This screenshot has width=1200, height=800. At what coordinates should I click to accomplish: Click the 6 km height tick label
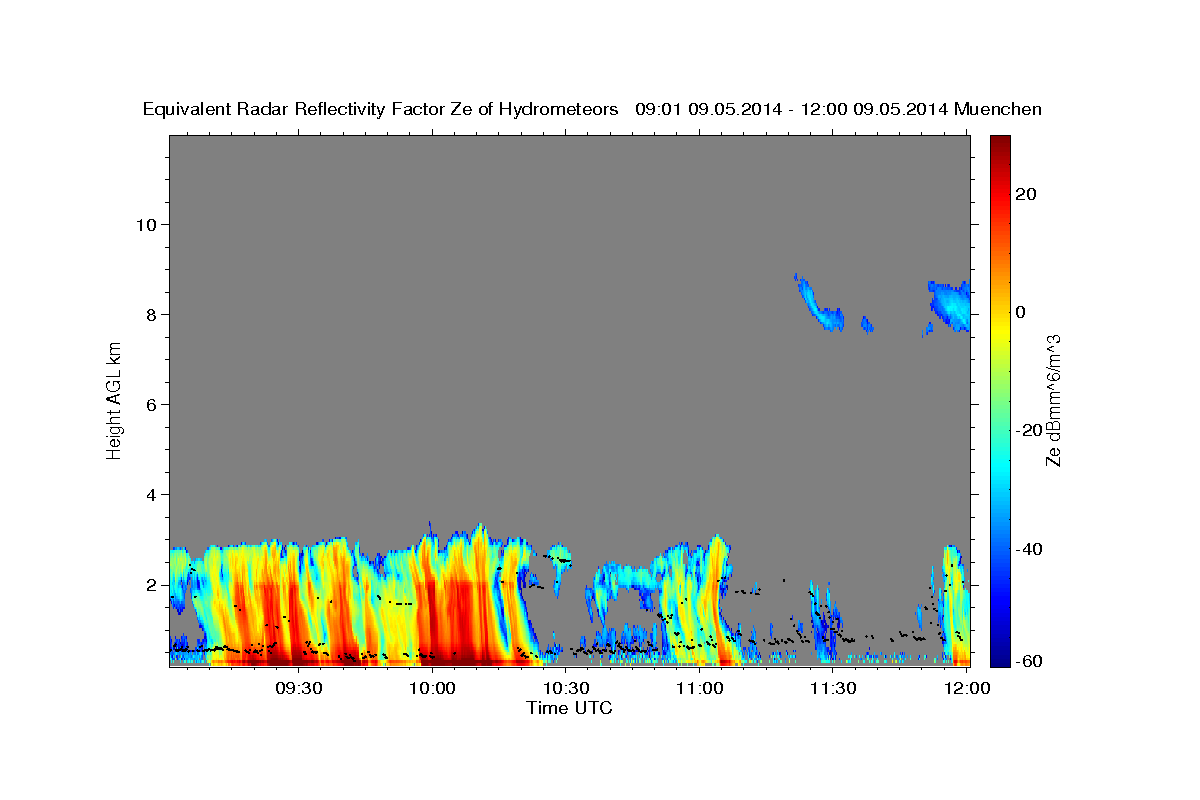(x=150, y=404)
